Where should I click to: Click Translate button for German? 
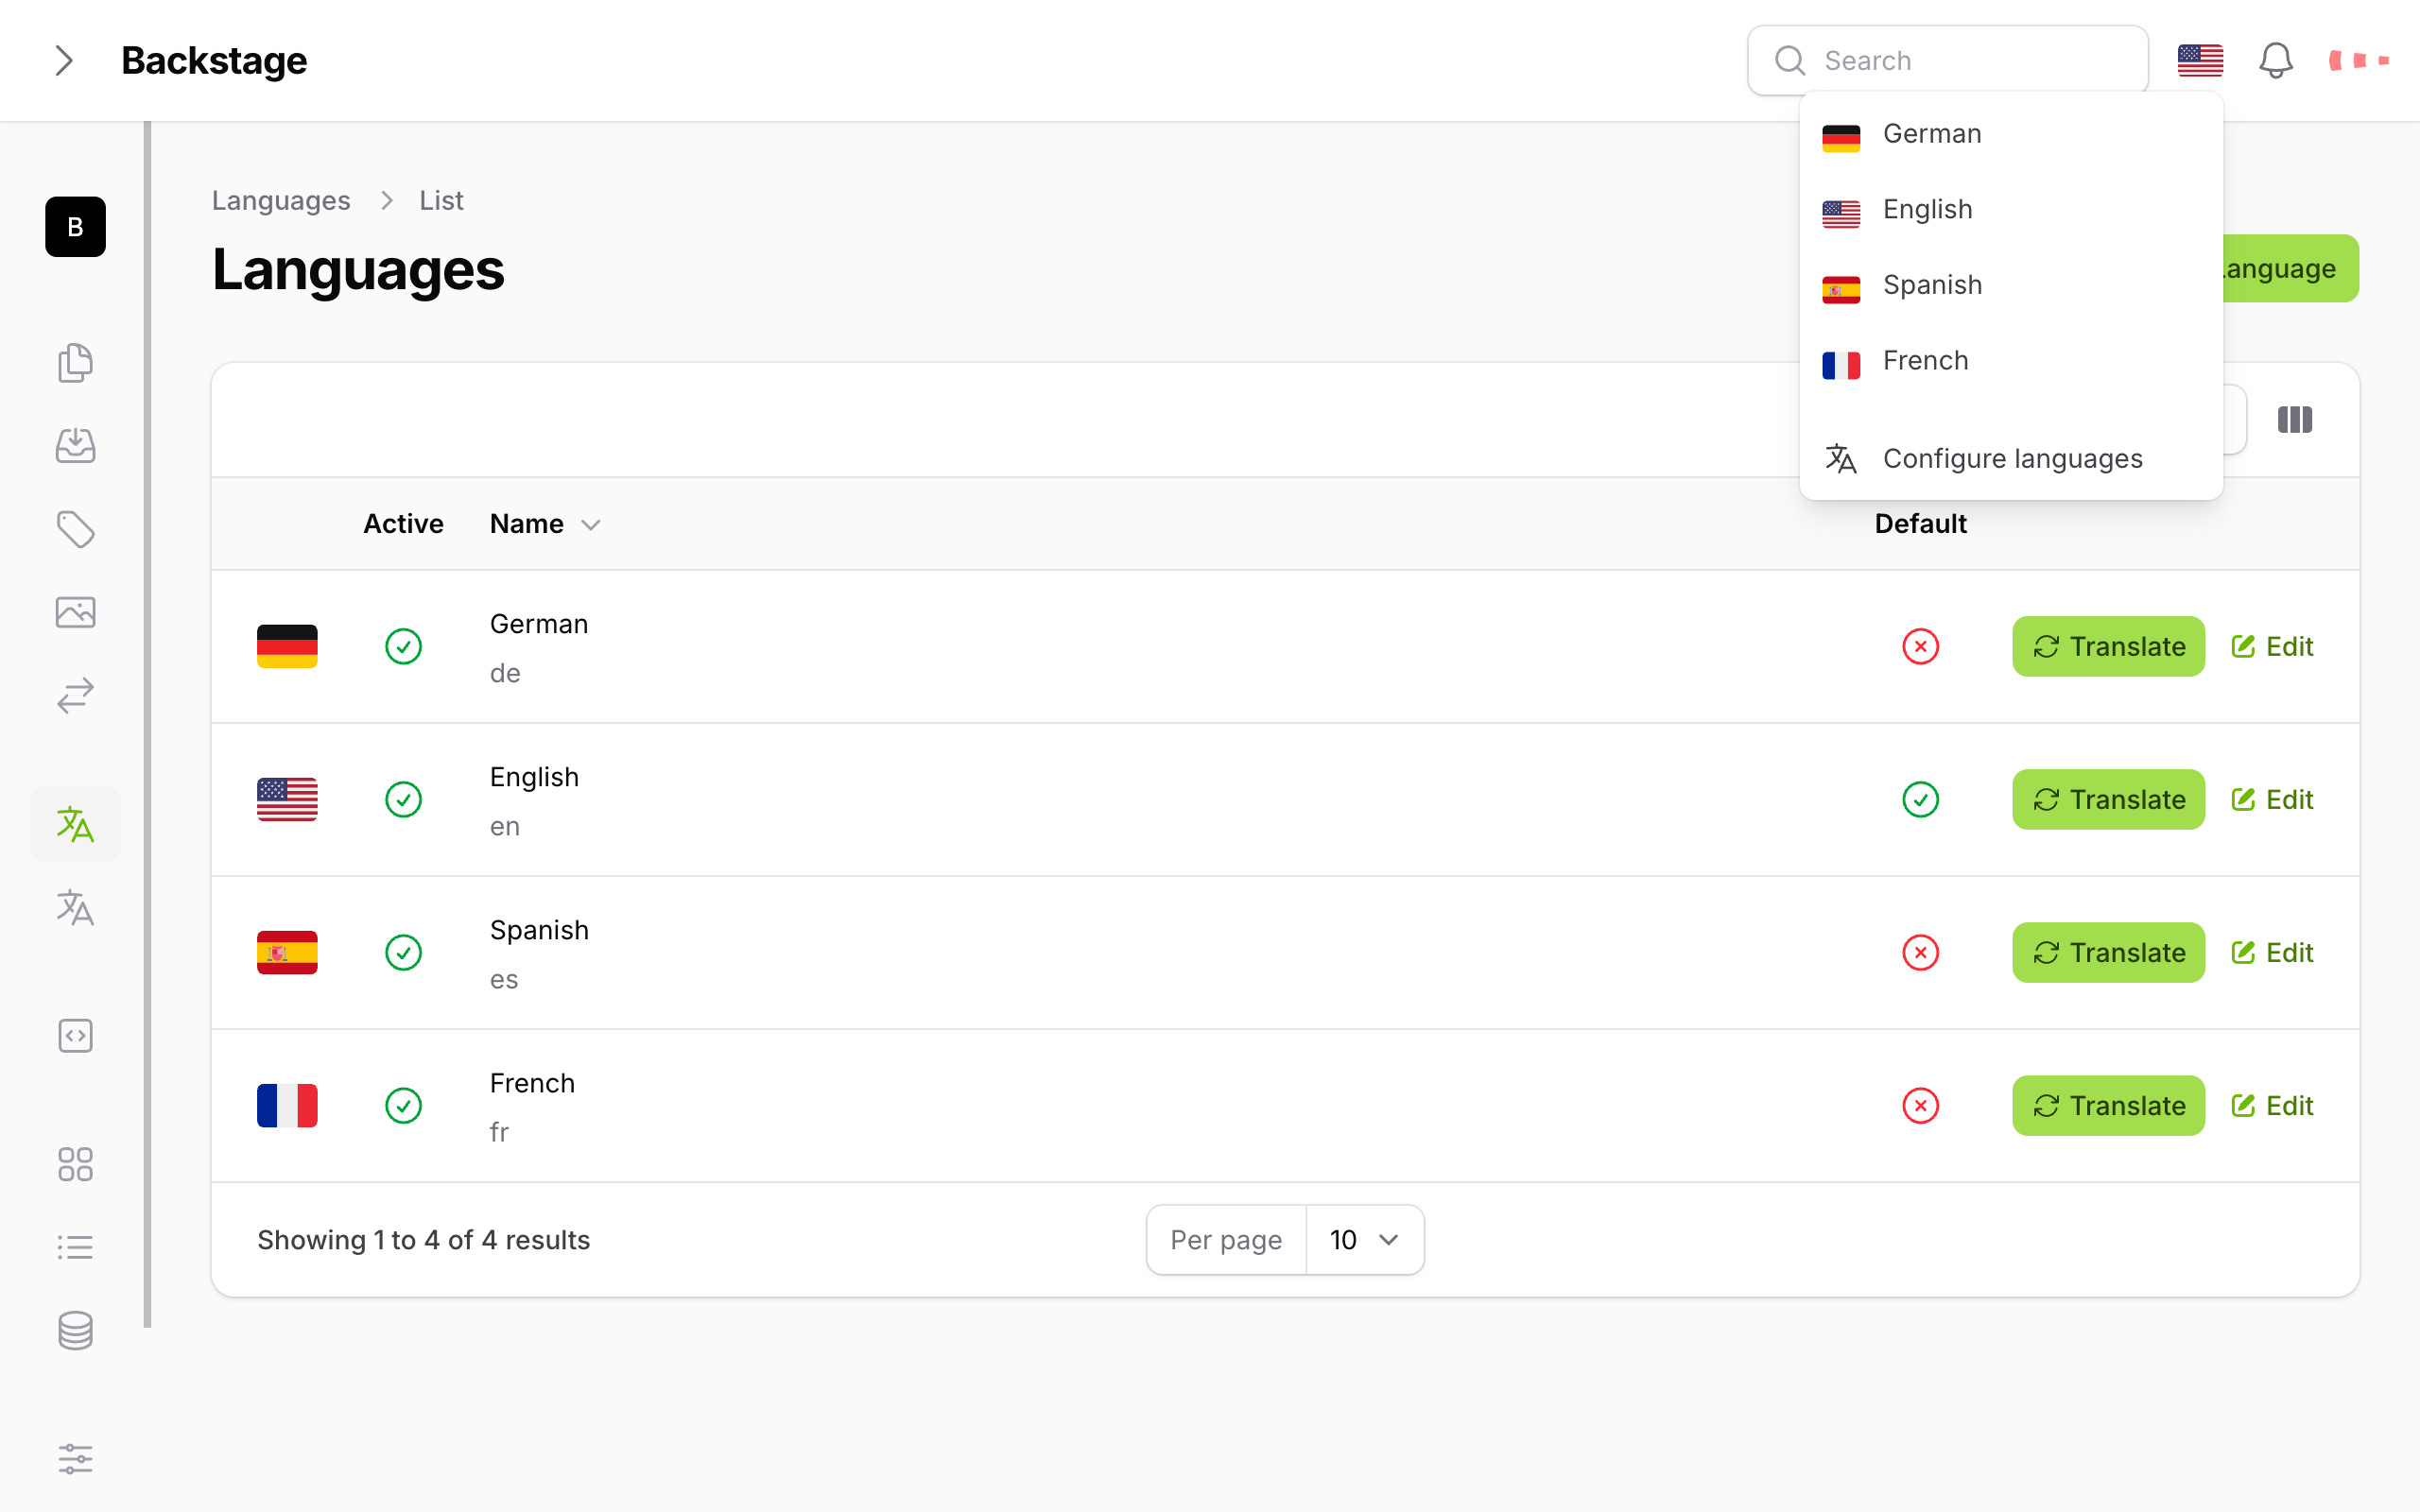[2108, 646]
